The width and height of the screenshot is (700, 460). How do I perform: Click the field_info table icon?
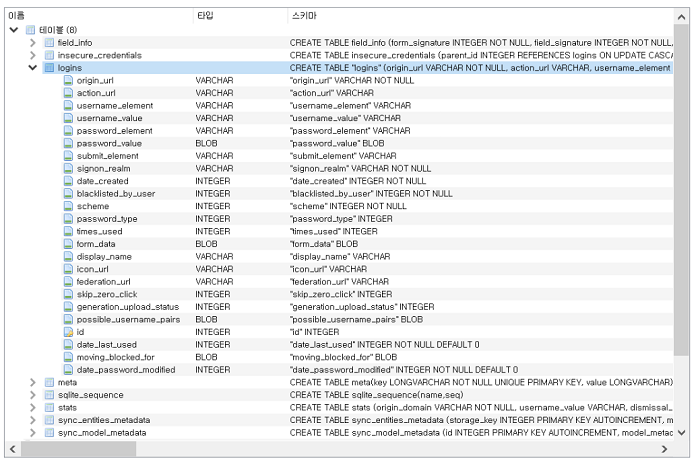click(x=50, y=43)
